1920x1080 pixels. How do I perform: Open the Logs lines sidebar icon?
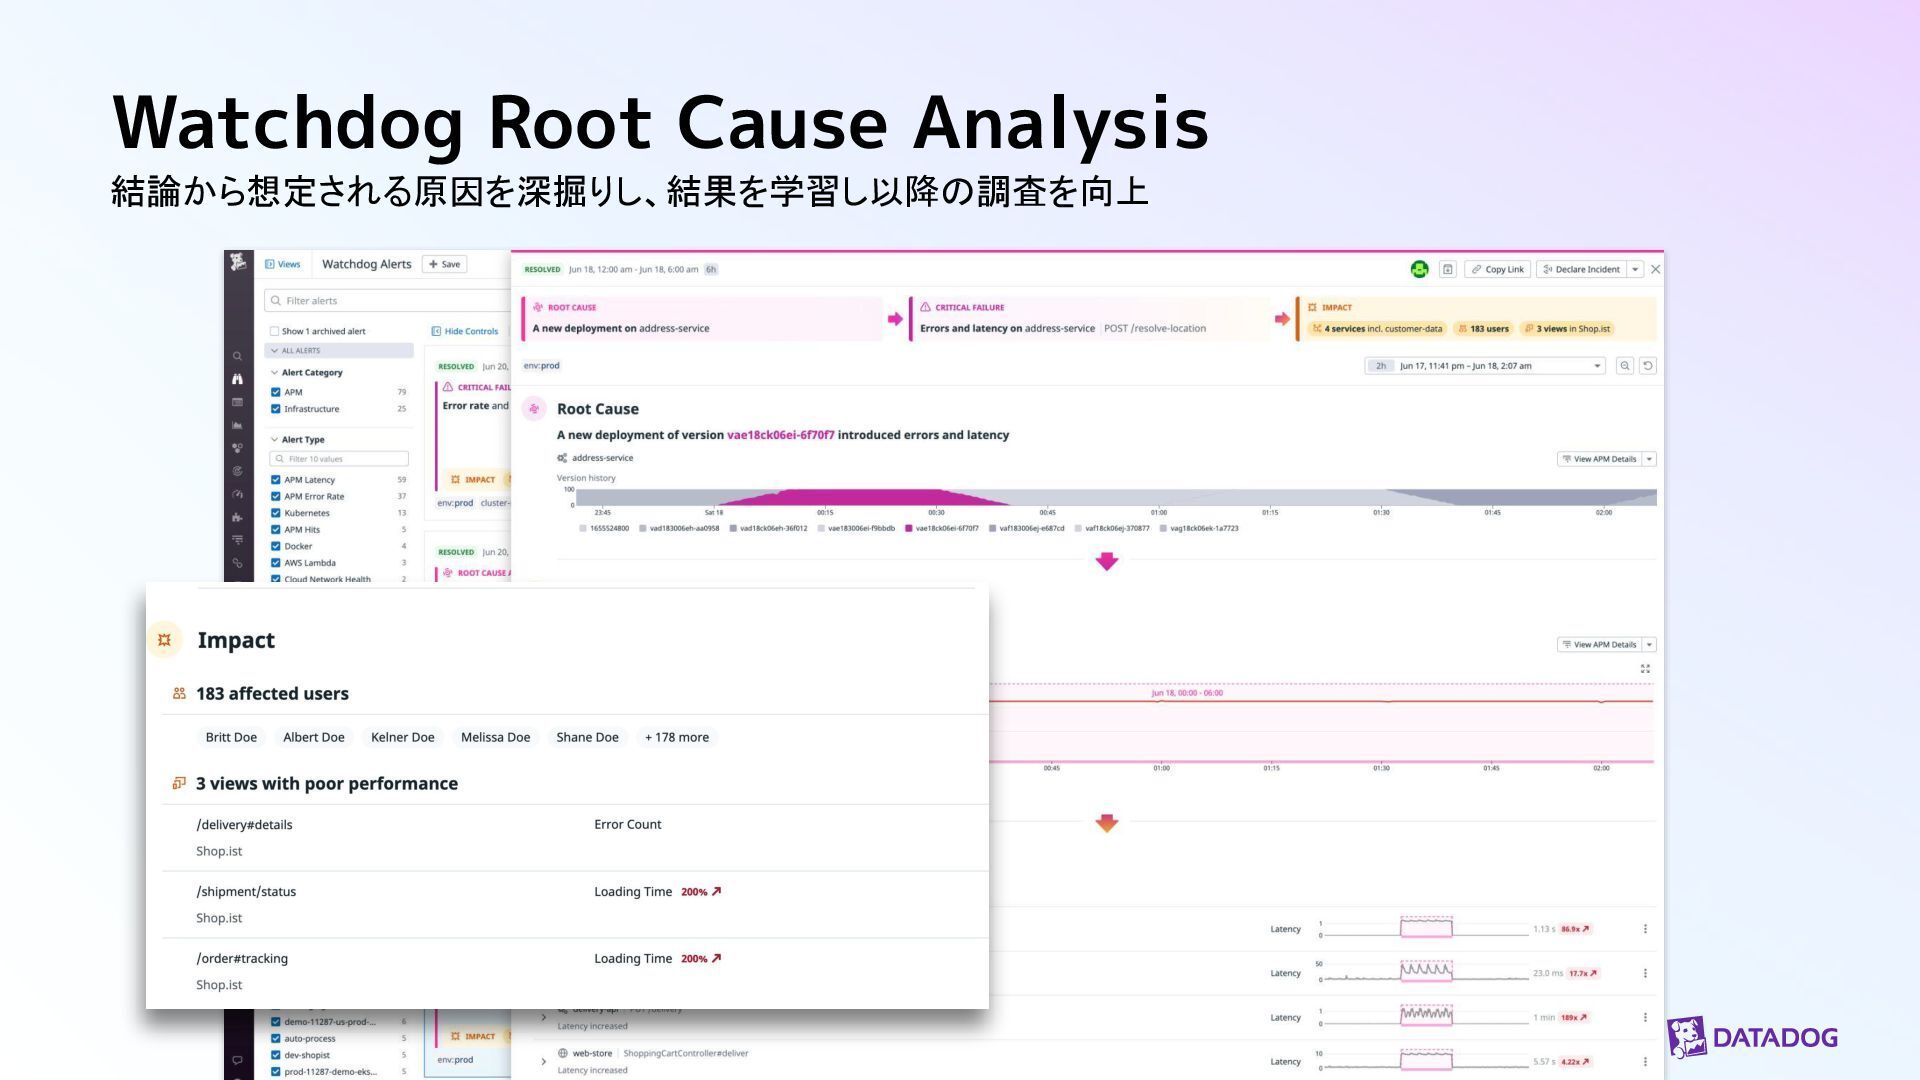tap(237, 540)
